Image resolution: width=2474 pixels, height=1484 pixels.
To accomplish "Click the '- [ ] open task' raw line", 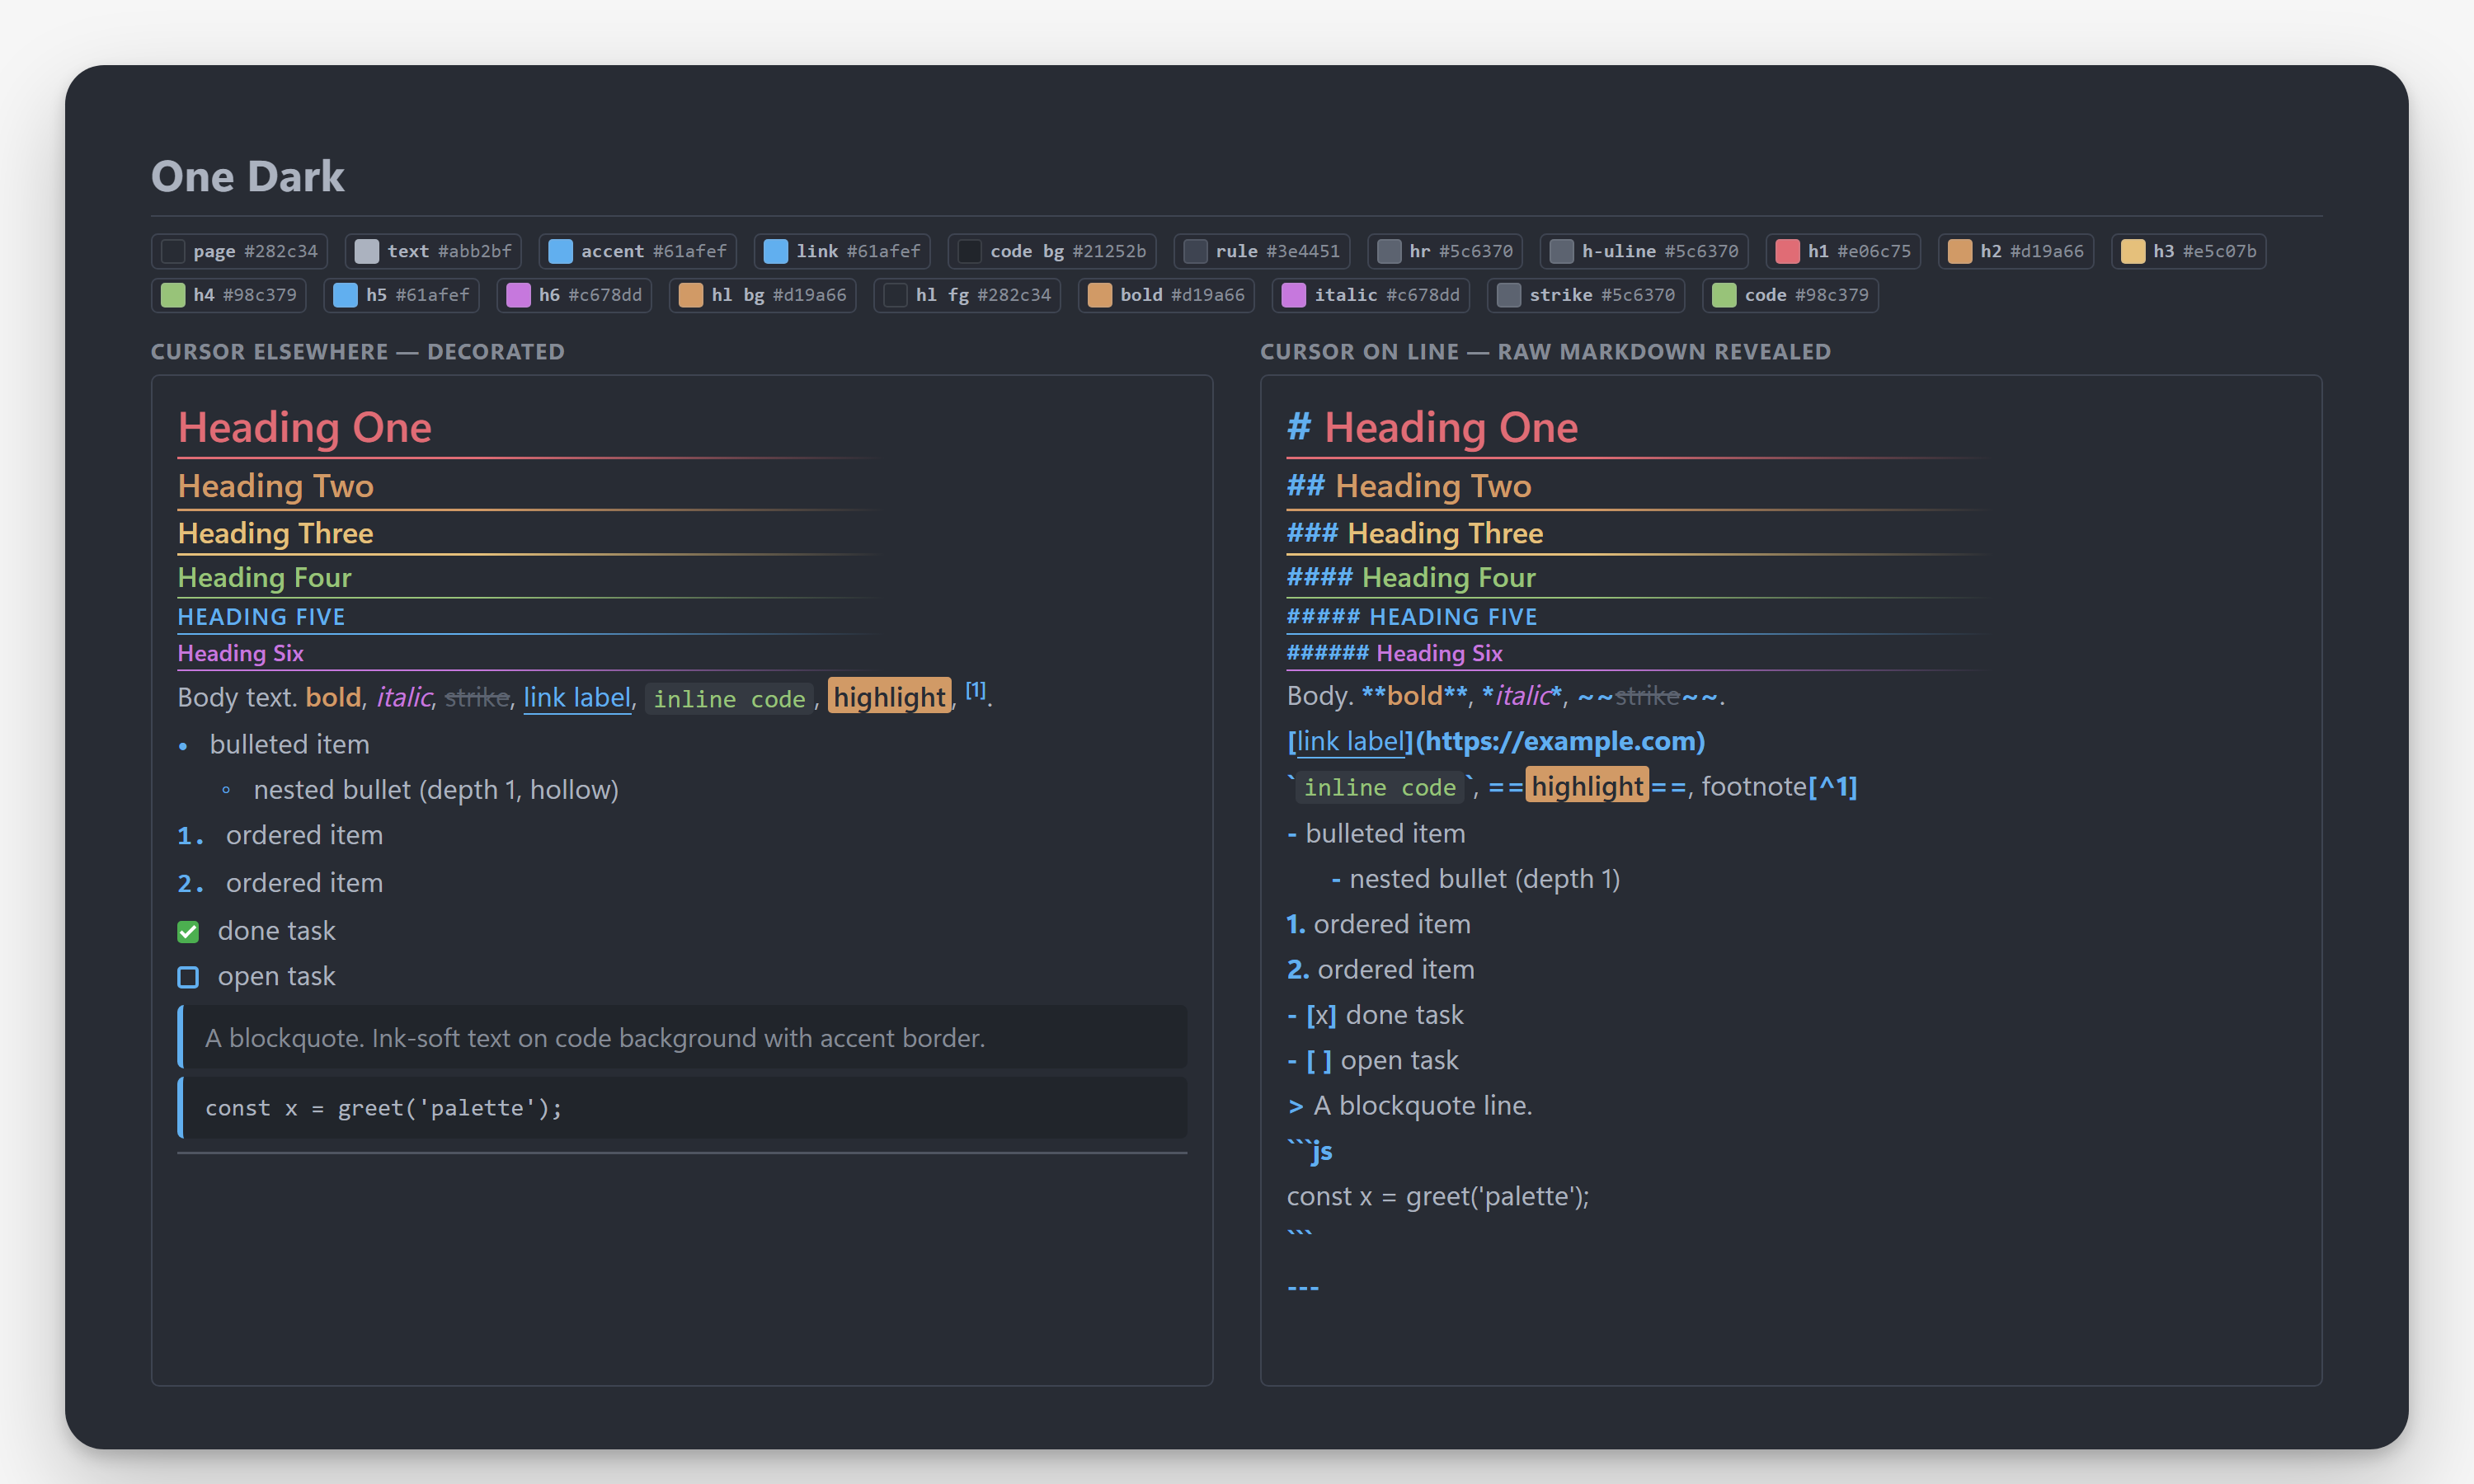I will point(1373,1060).
